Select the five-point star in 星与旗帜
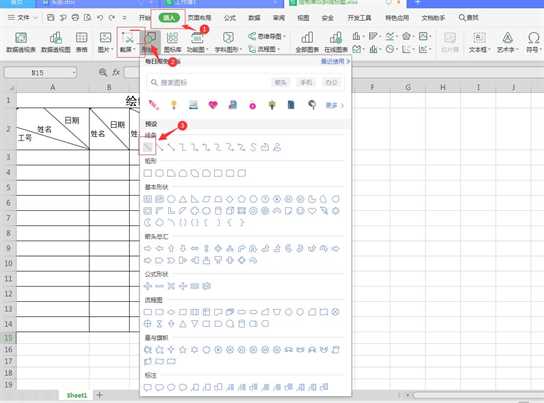 click(183, 350)
